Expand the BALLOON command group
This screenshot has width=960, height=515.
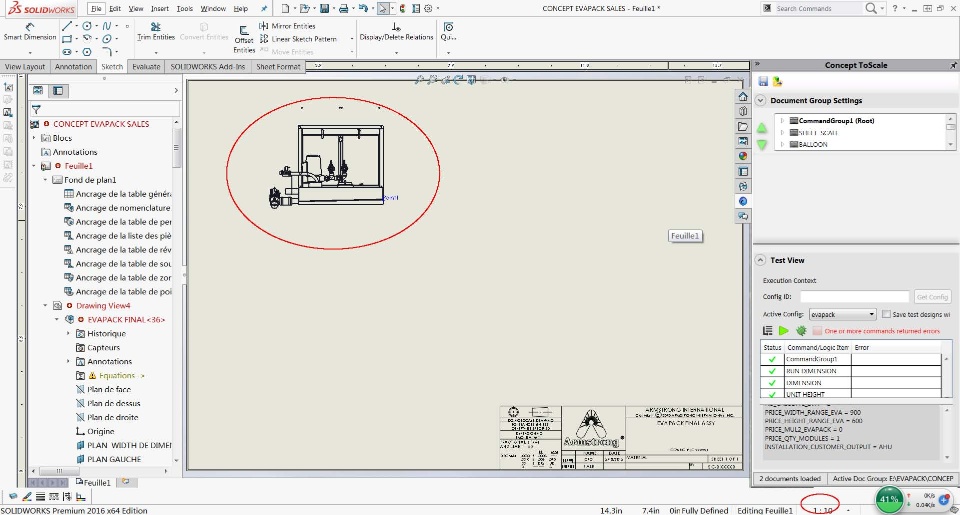(782, 145)
